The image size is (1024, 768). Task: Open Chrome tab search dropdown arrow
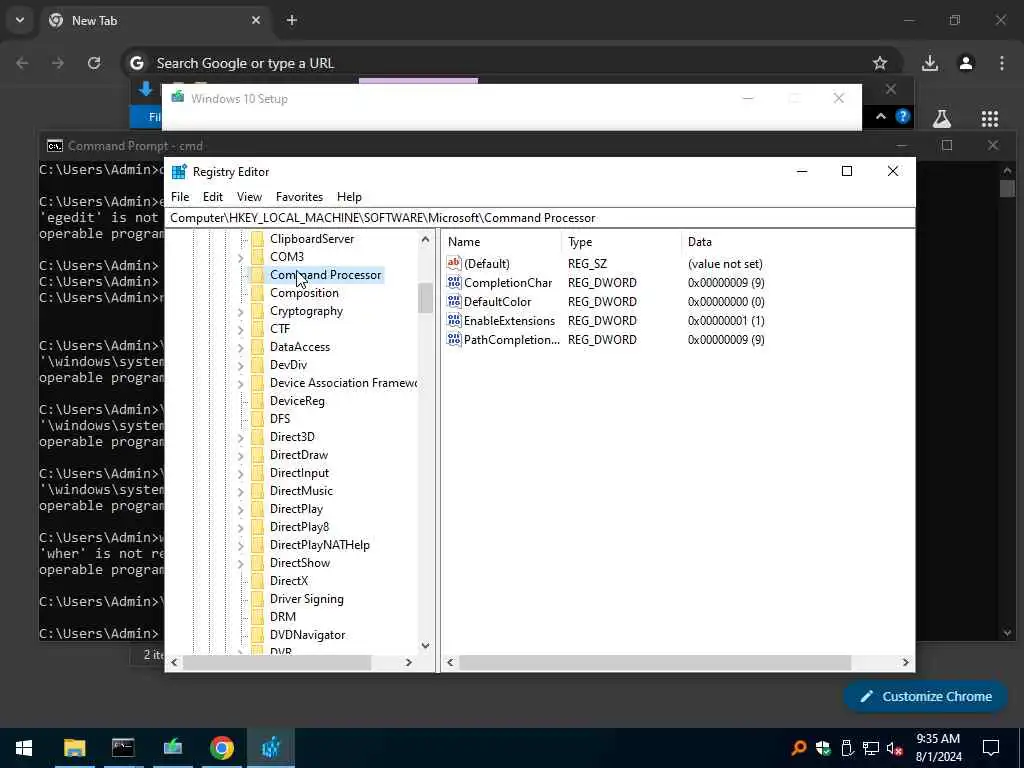20,20
